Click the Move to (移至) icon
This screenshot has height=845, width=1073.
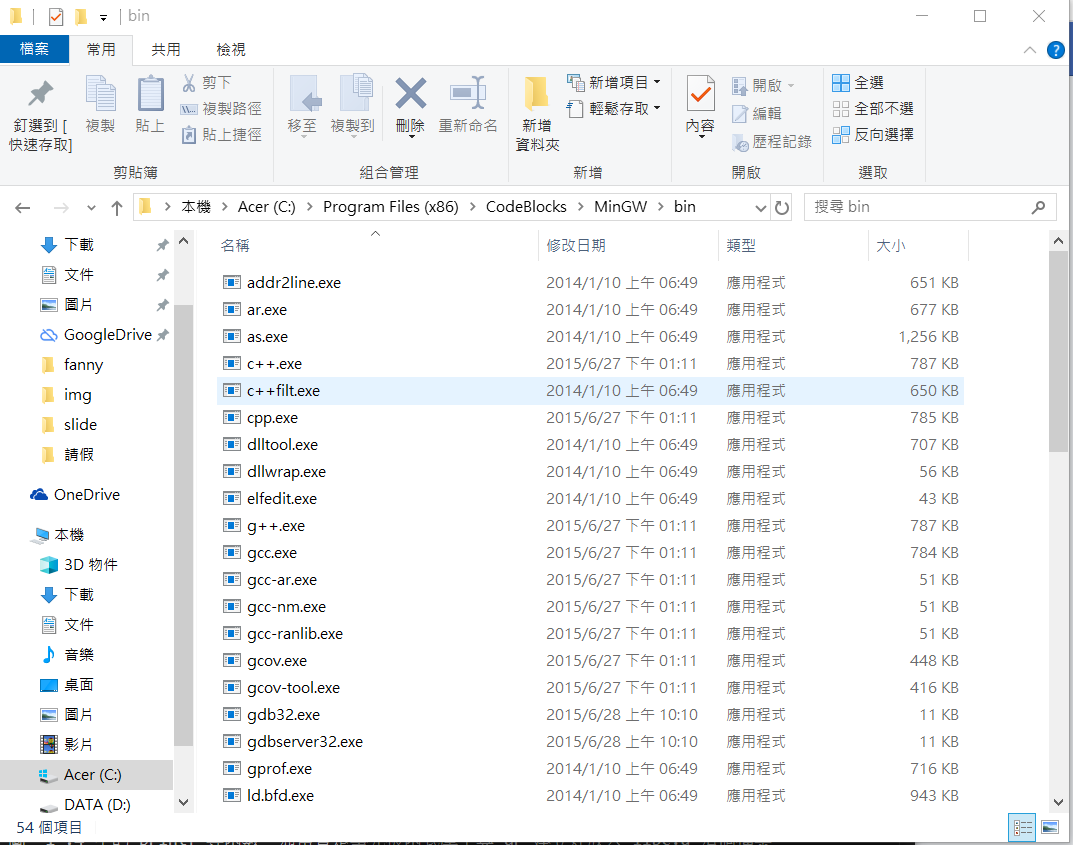303,96
